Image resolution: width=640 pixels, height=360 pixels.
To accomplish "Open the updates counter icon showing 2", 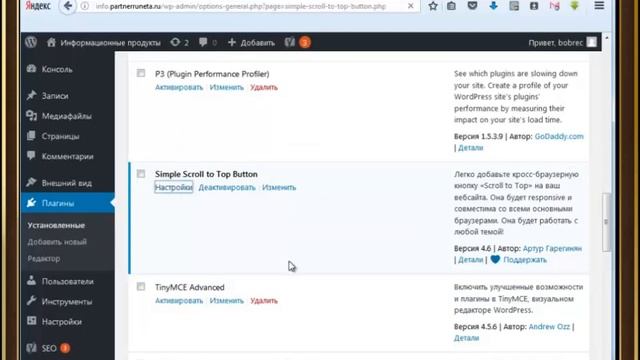I will coord(180,42).
